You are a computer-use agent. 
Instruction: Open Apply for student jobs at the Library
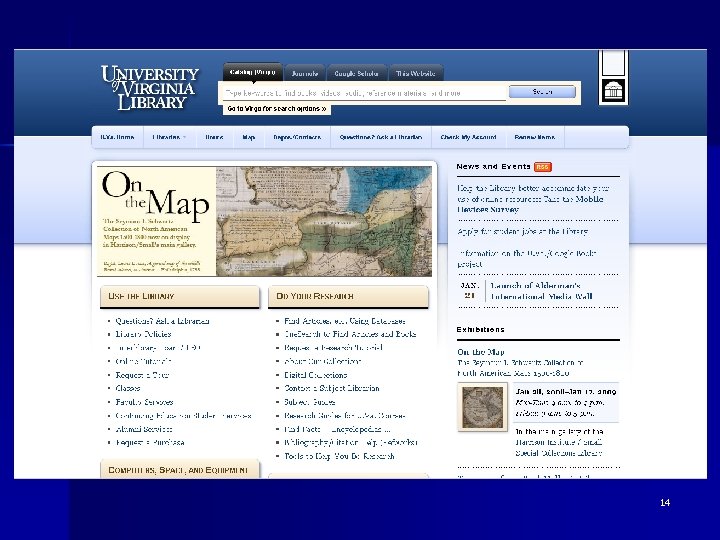[x=522, y=231]
